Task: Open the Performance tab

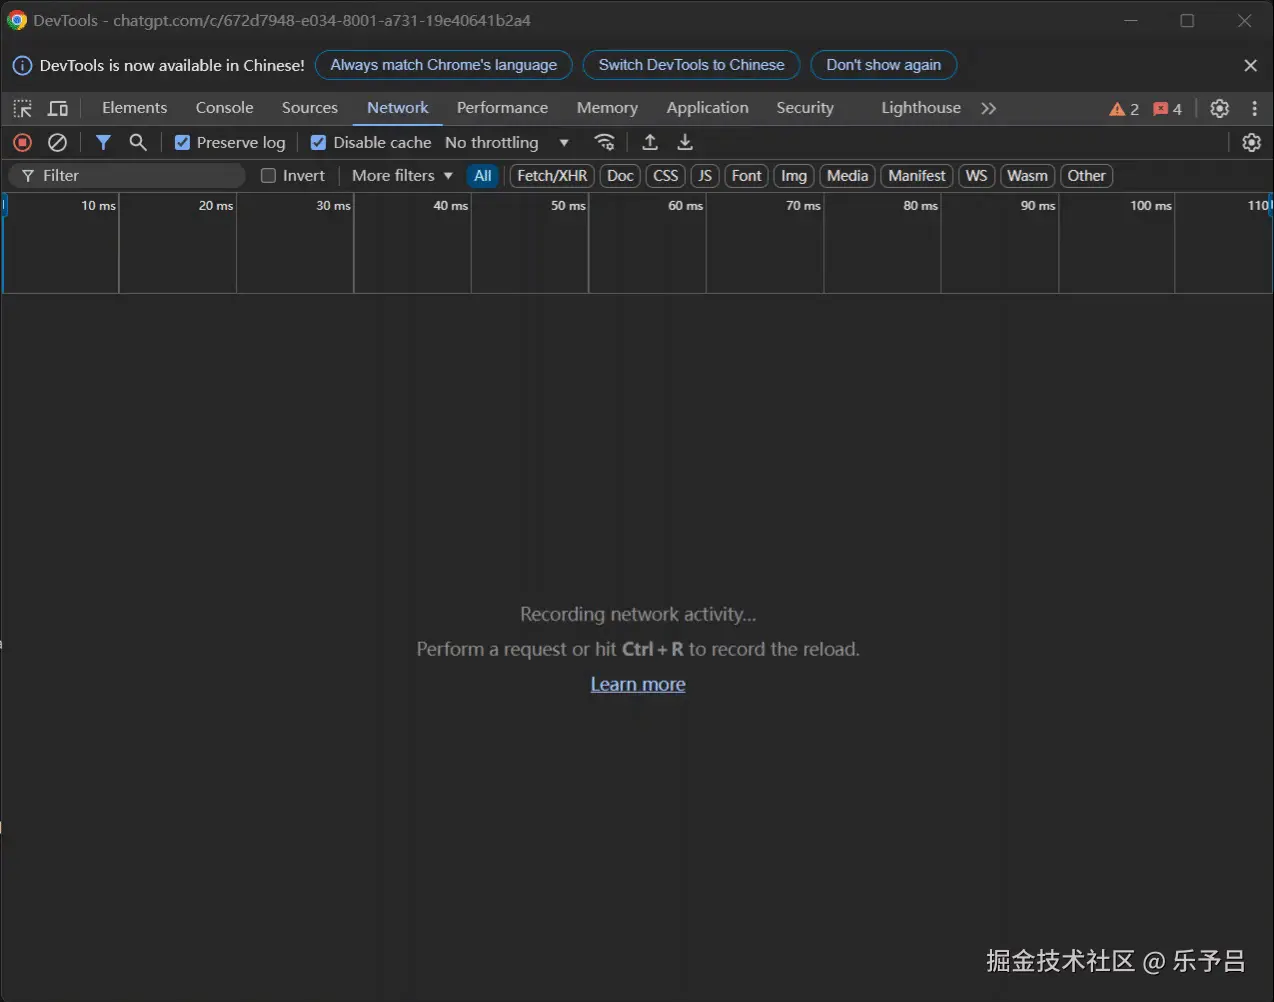Action: pyautogui.click(x=502, y=108)
